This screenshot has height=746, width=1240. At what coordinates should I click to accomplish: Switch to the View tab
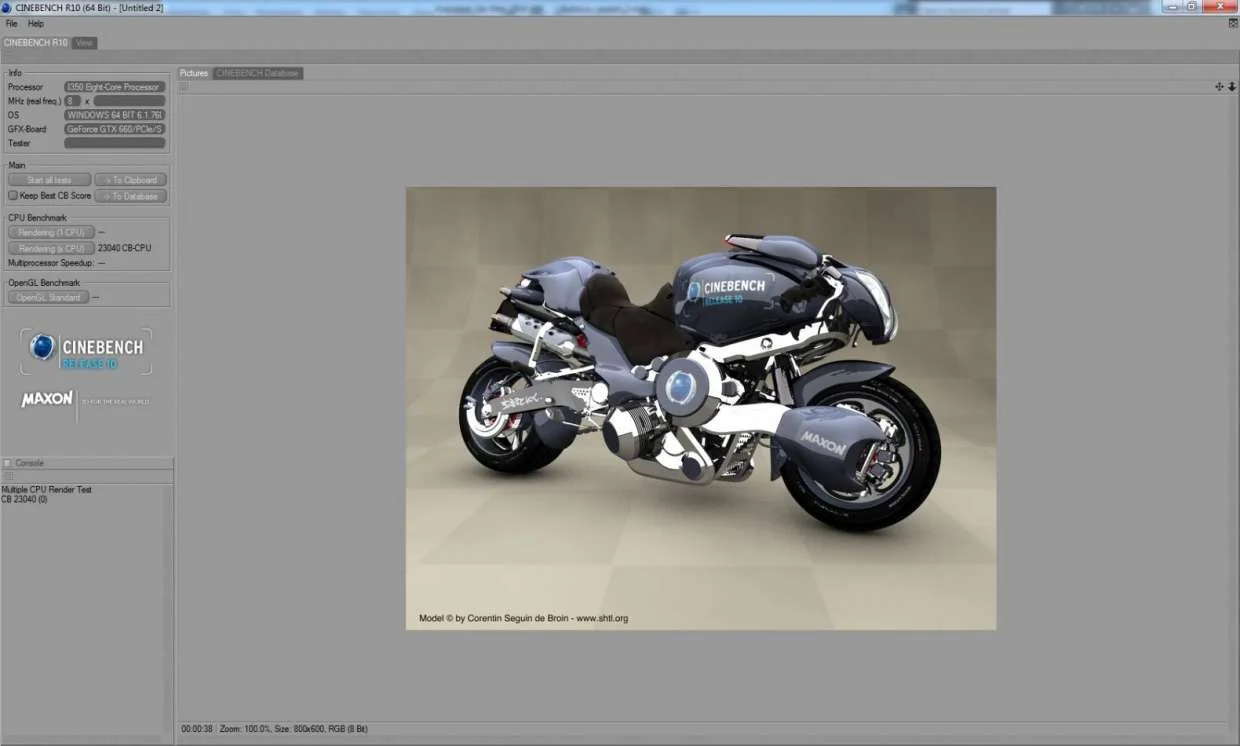point(85,43)
